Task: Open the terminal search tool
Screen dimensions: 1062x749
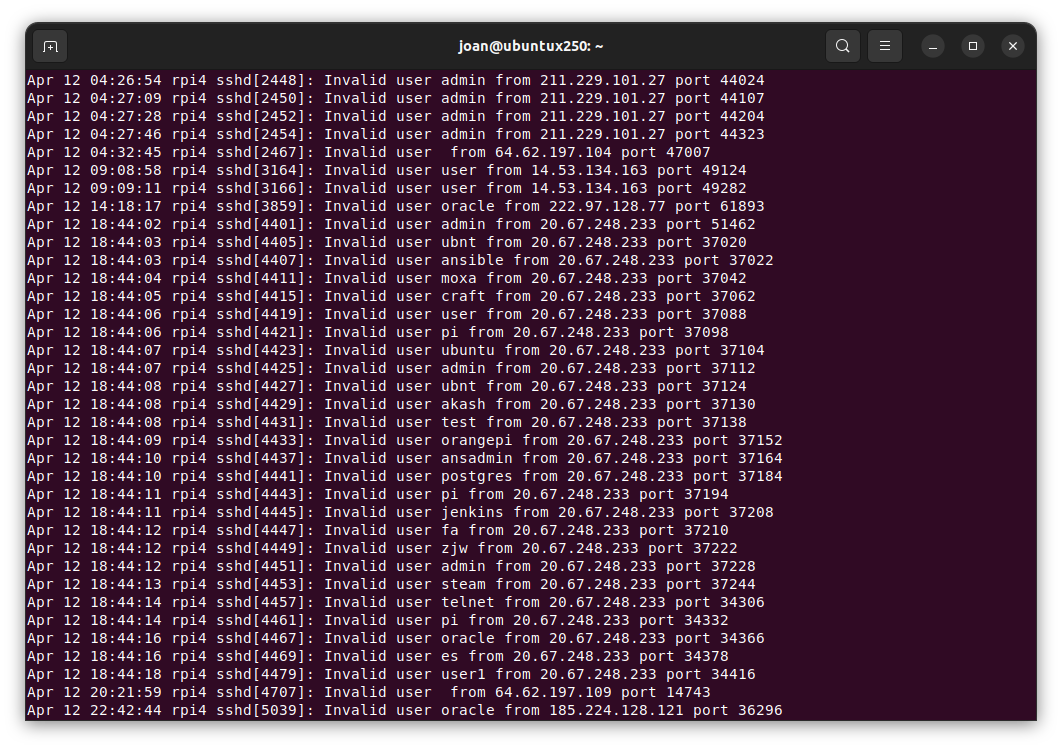Action: (x=843, y=46)
